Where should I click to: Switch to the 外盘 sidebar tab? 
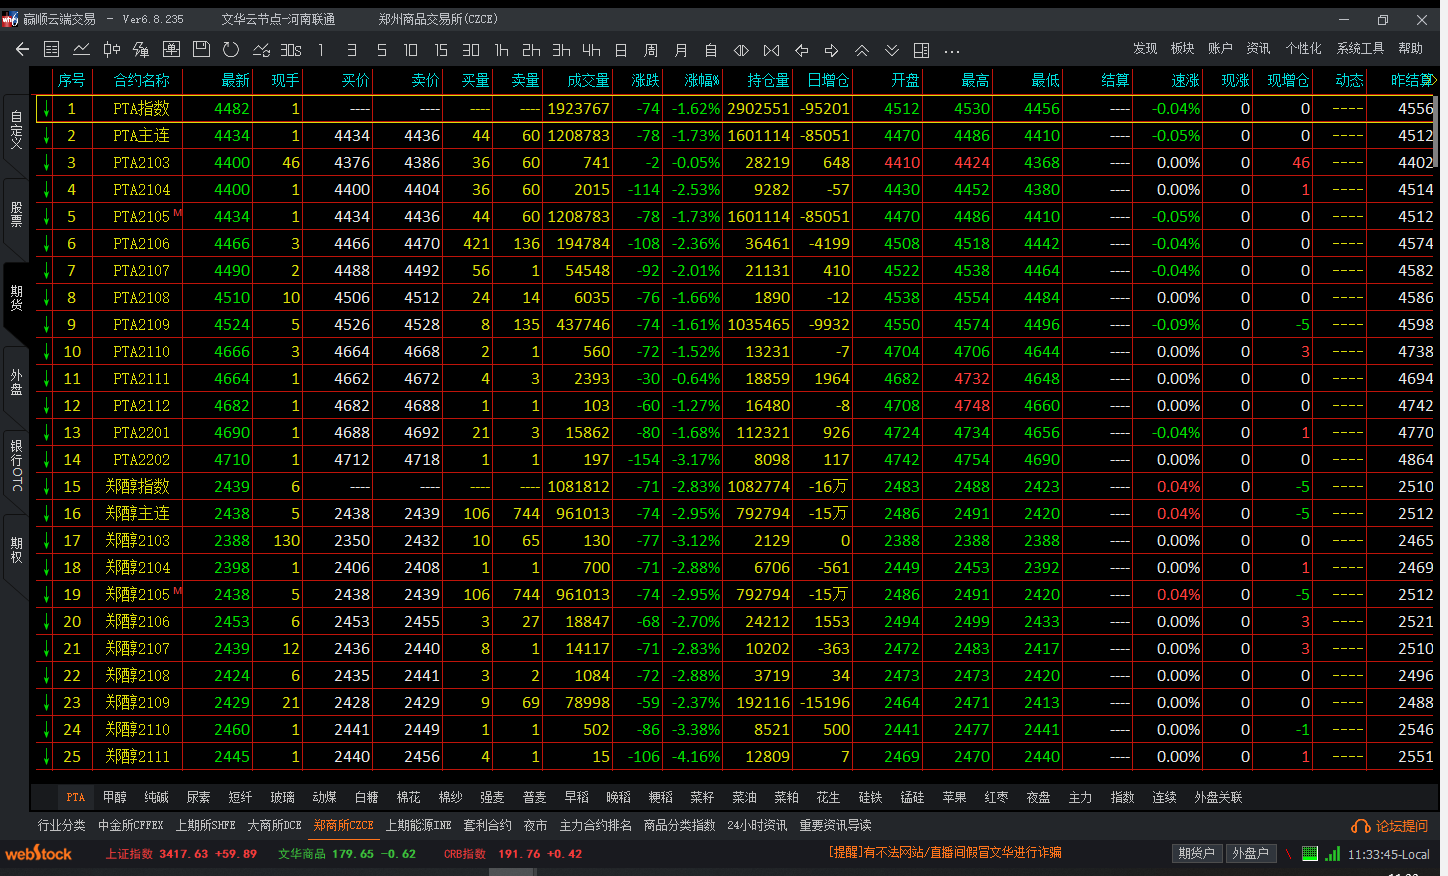[16, 382]
